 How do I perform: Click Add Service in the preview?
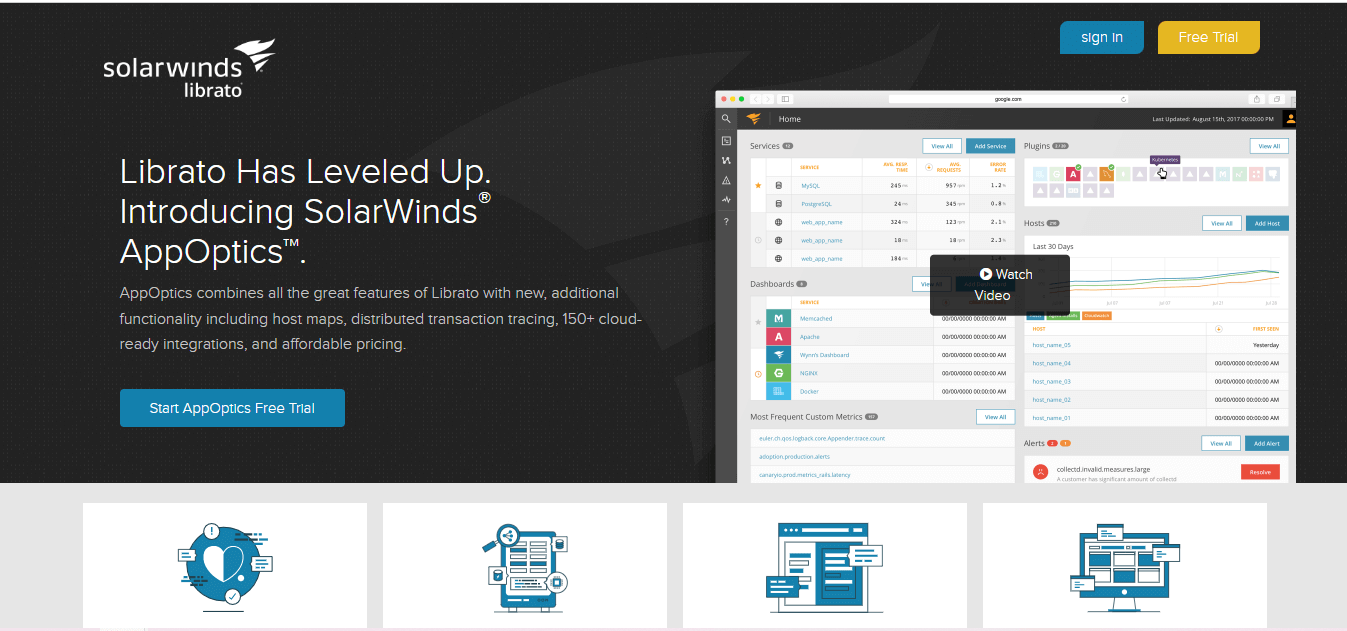(x=990, y=146)
